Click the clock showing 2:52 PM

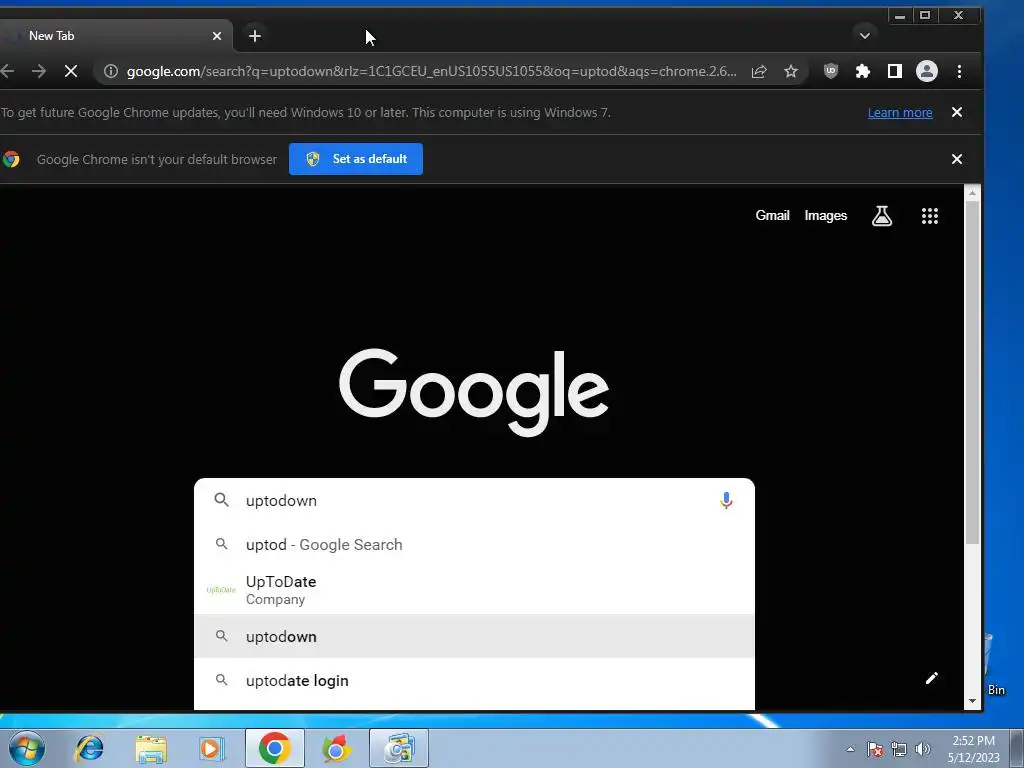pyautogui.click(x=973, y=749)
